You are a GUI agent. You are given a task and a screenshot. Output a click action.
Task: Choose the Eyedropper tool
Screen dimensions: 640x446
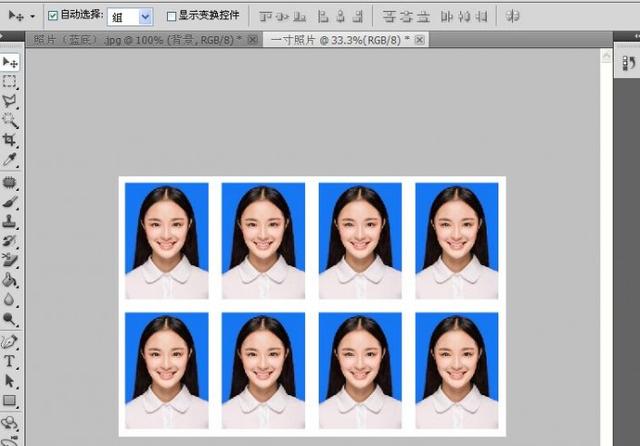(10, 160)
